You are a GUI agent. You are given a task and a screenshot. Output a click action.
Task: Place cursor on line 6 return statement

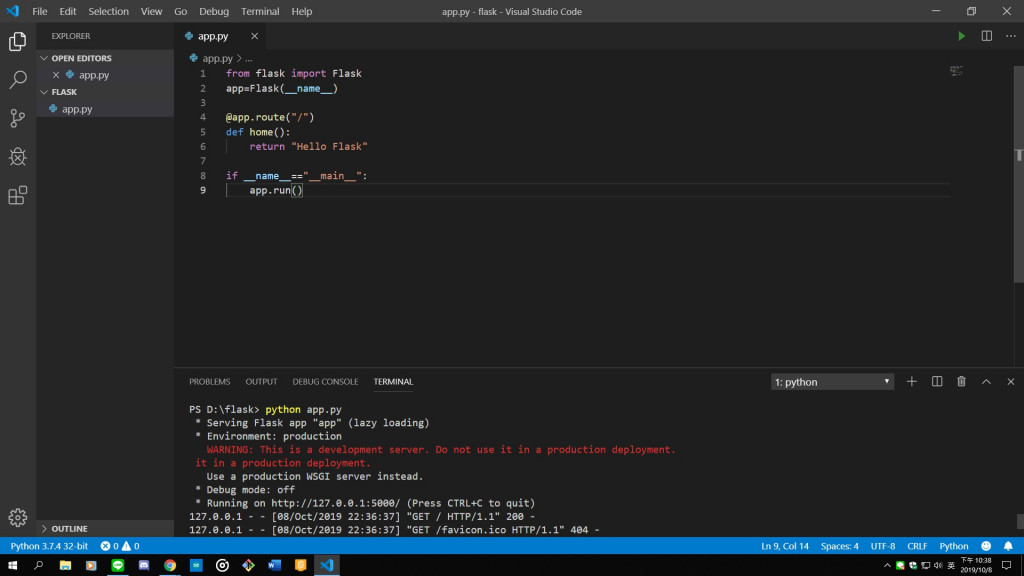click(308, 146)
